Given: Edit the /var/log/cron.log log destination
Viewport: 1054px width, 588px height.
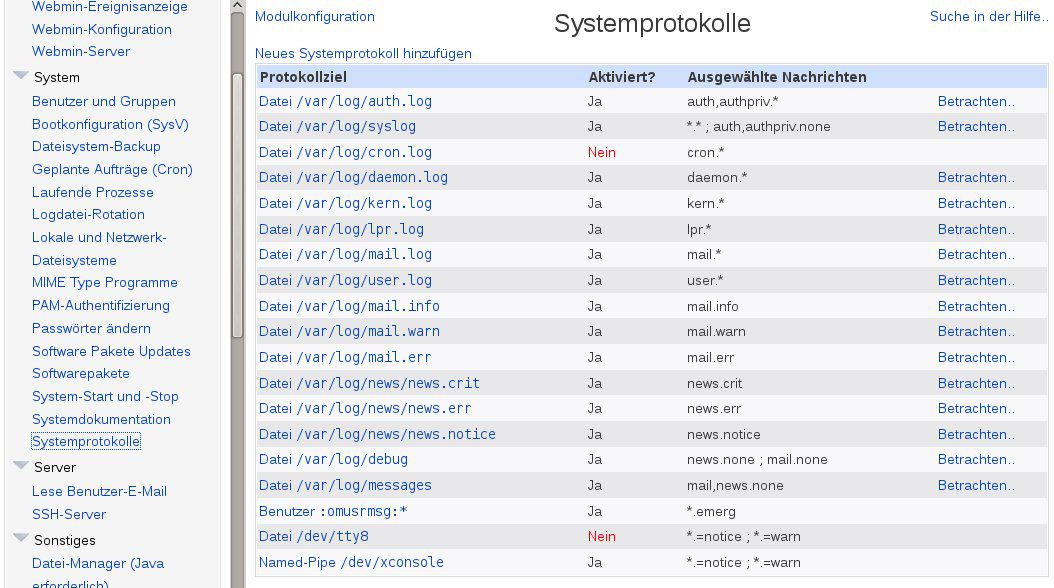Looking at the screenshot, I should 345,153.
